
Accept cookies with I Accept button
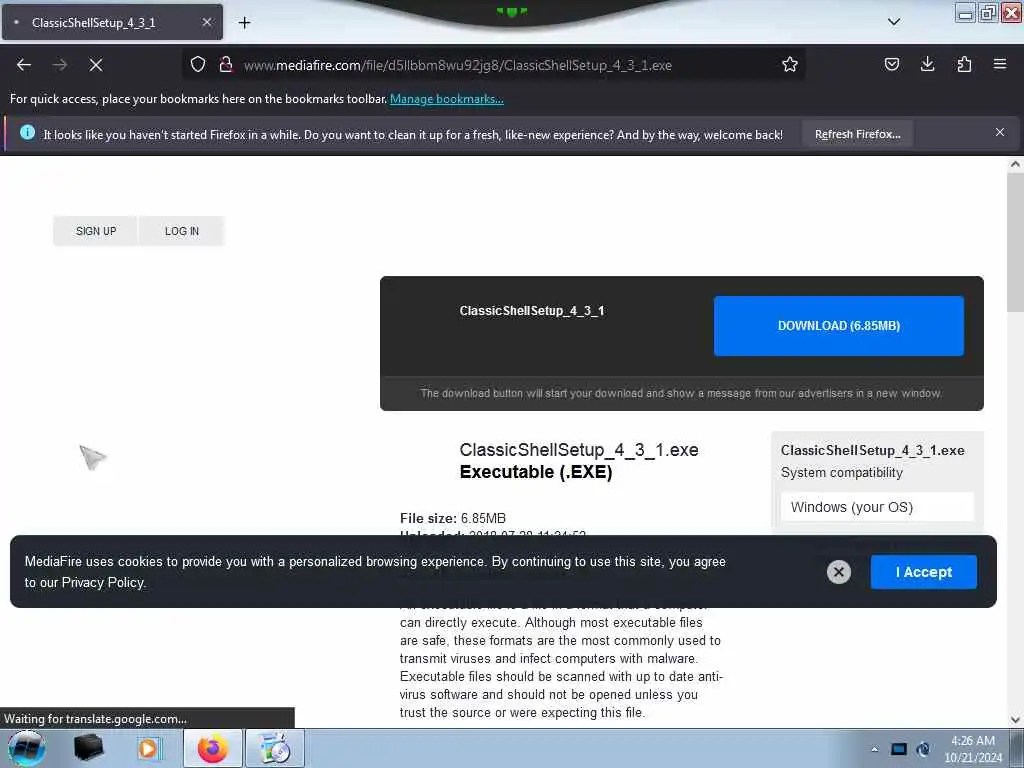[x=923, y=572]
